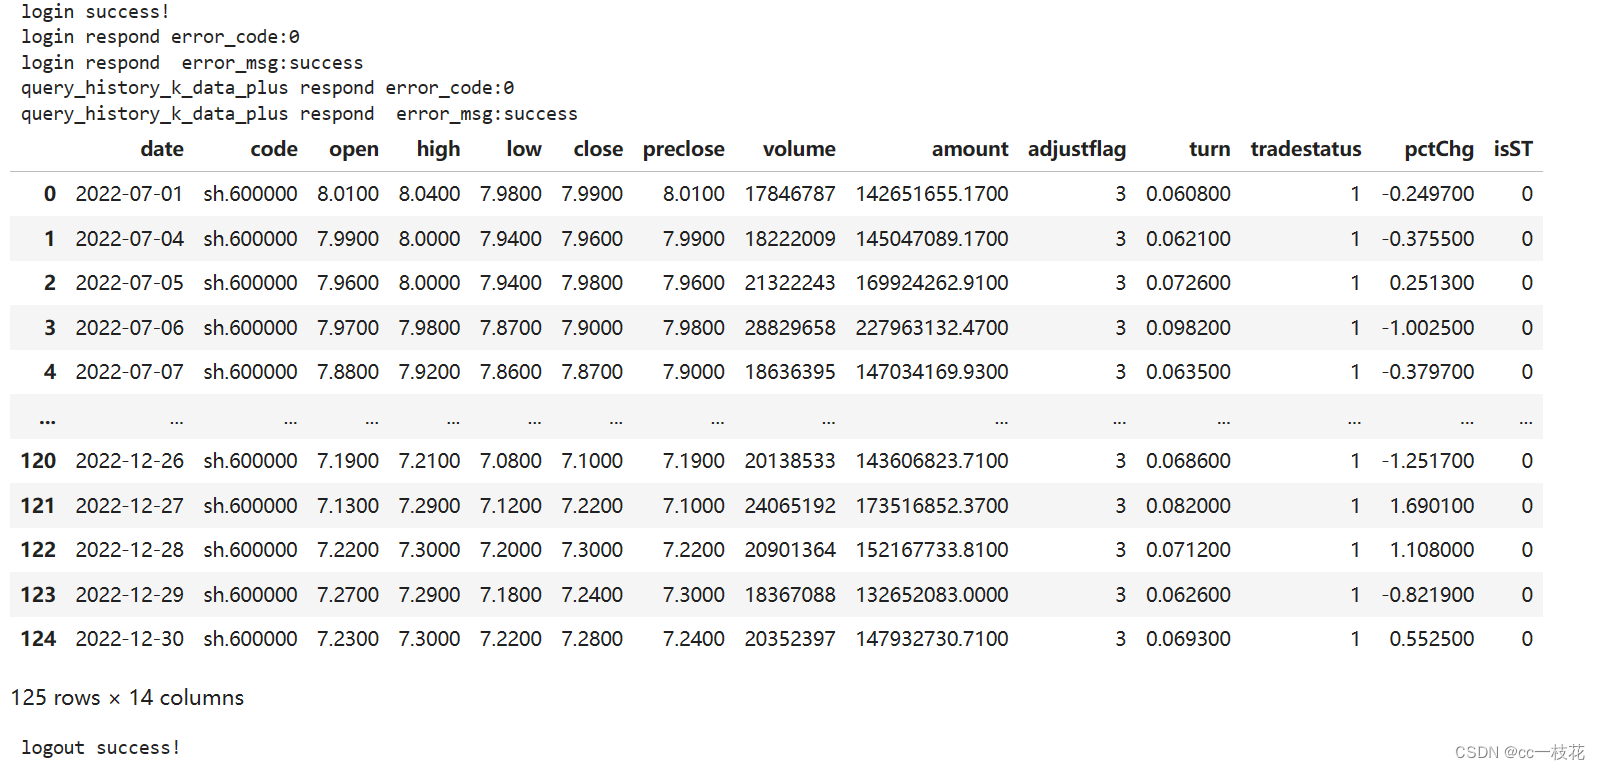Select date cell 2022-07-05
This screenshot has width=1600, height=770.
point(130,283)
